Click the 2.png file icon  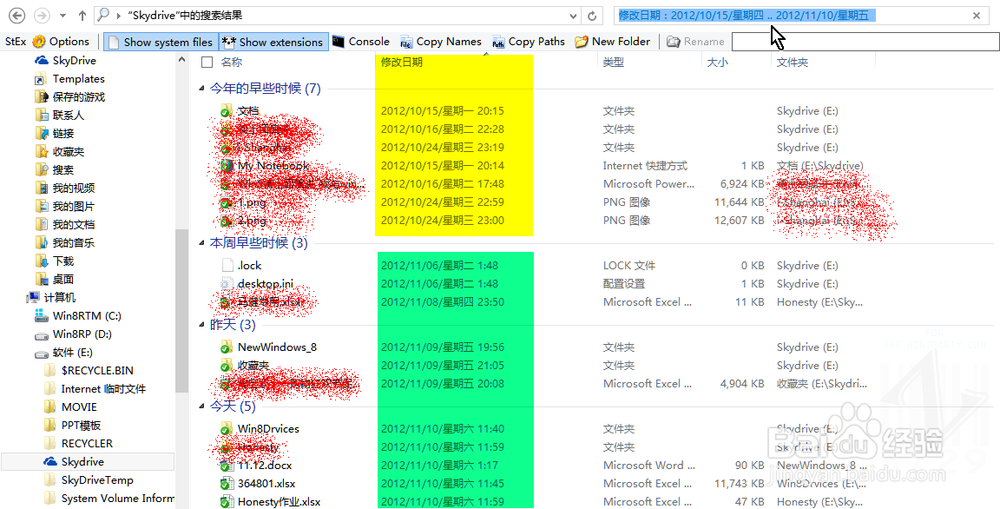pos(227,221)
